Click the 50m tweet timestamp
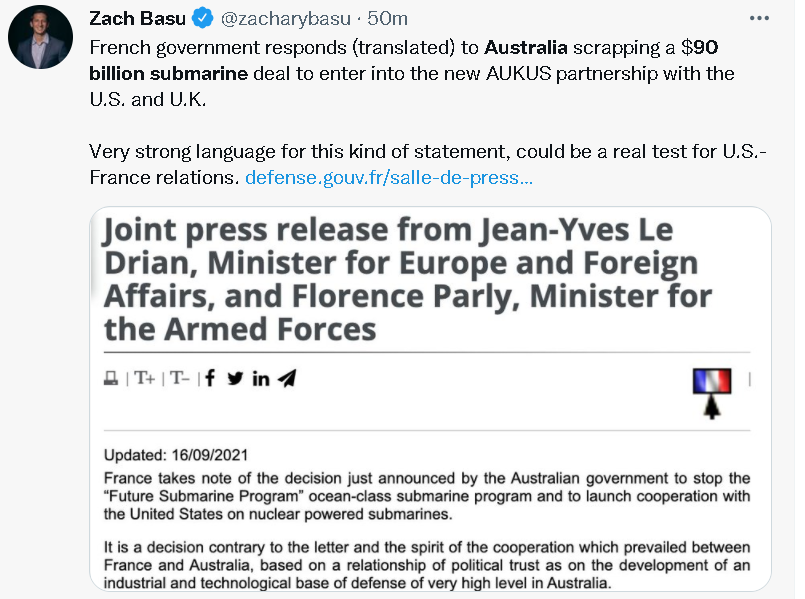 [x=387, y=18]
